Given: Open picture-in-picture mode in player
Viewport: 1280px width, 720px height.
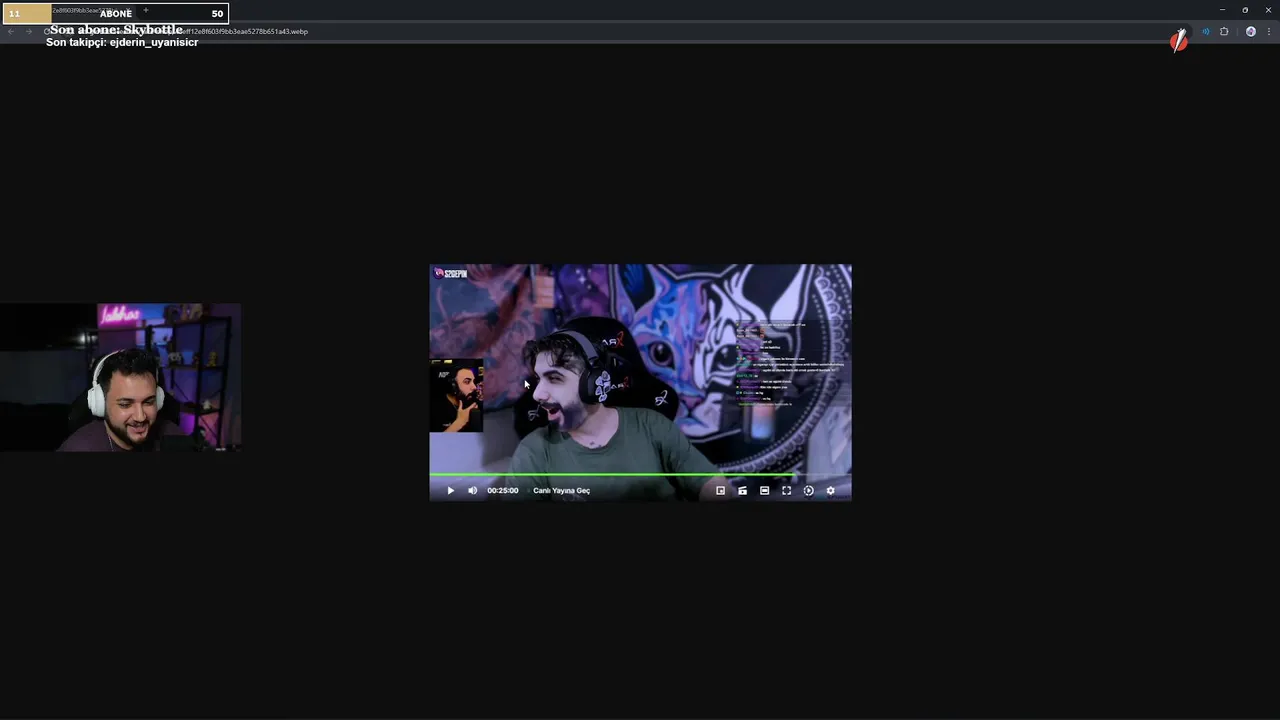Looking at the screenshot, I should (x=720, y=491).
